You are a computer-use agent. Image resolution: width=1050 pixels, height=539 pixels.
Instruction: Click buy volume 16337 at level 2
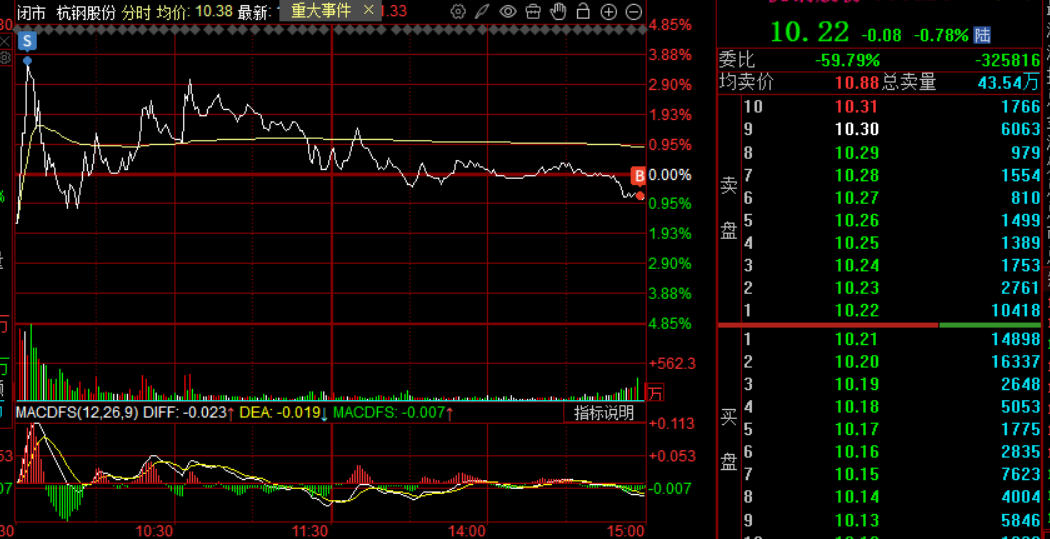point(1015,362)
